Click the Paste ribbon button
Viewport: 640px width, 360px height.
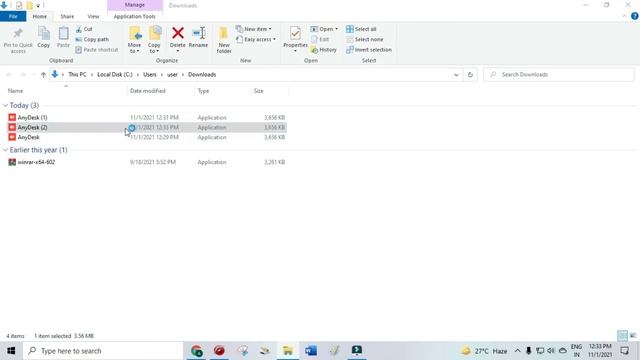click(63, 38)
